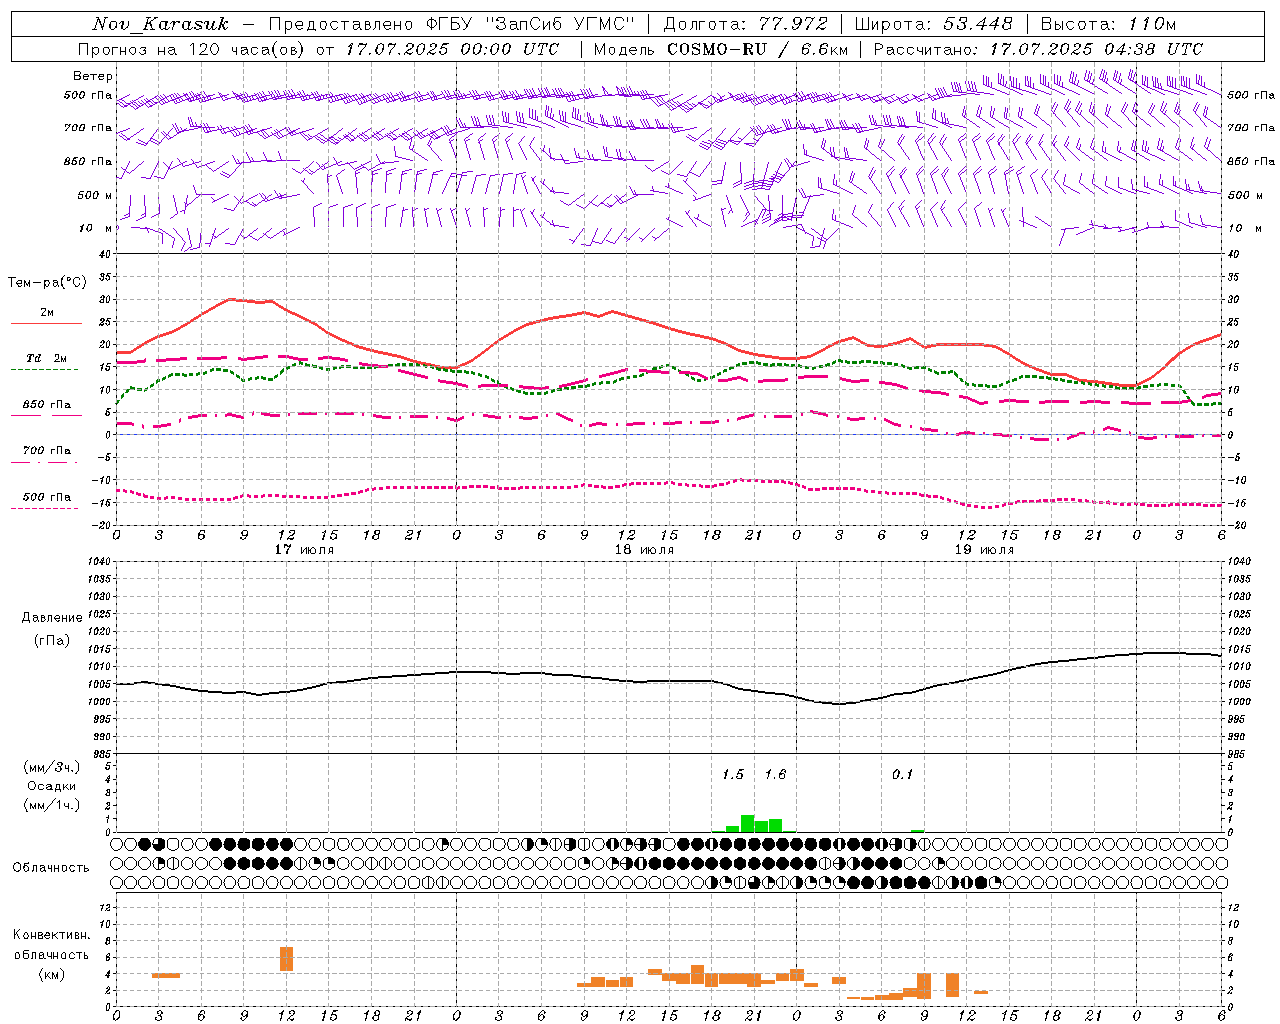Click the 'Облачность' cloud cover label
This screenshot has height=1024, width=1280.
pos(51,867)
